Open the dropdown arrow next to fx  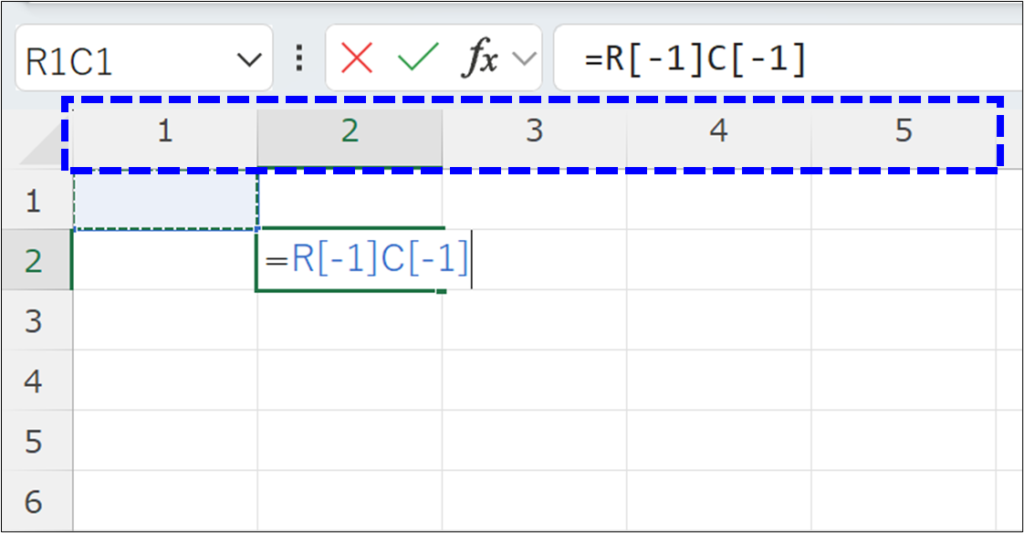[521, 59]
